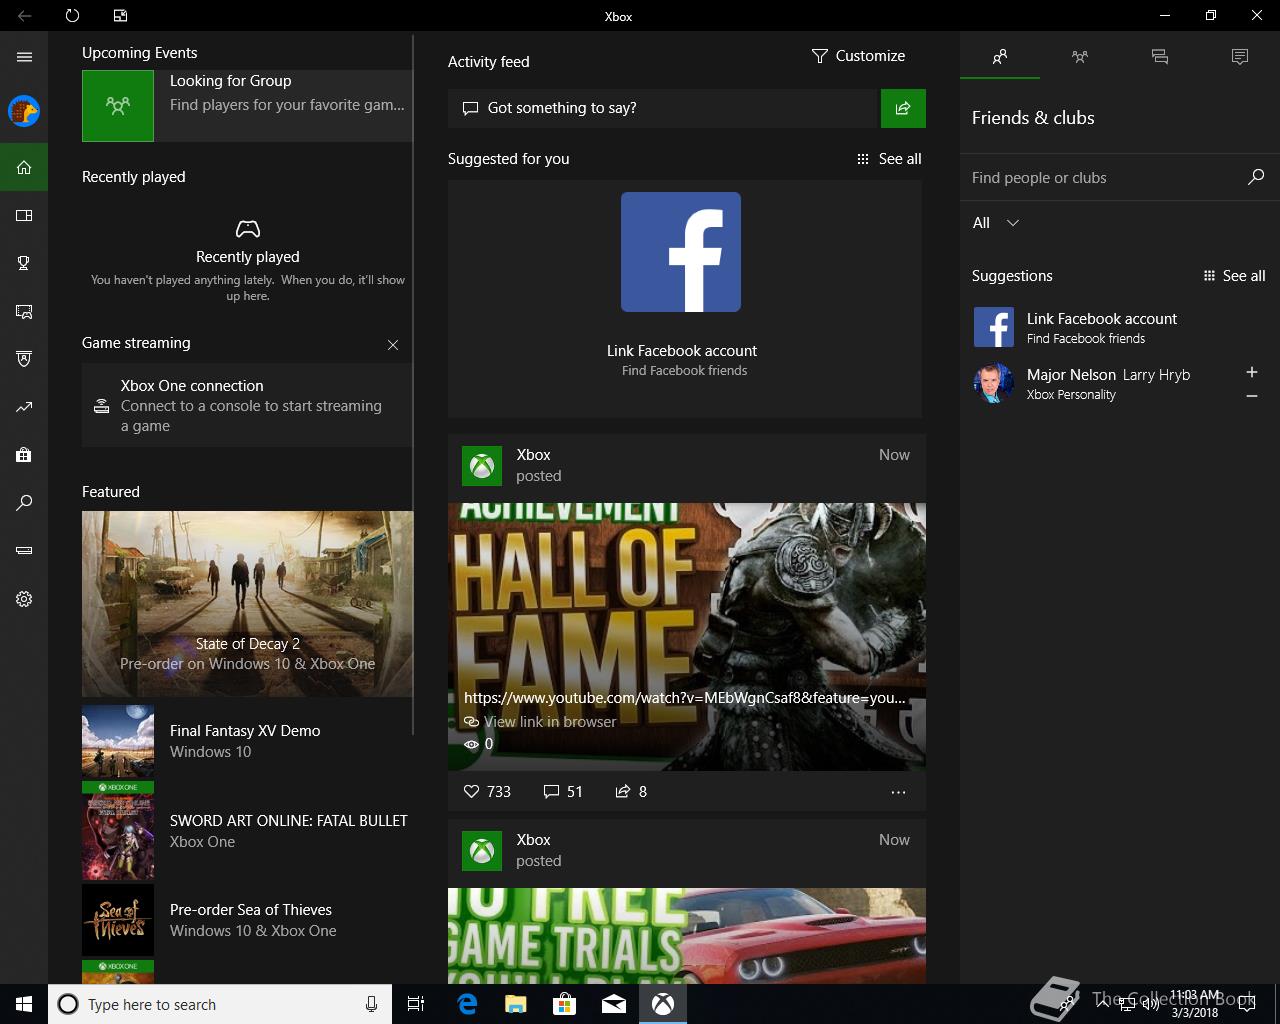
Task: Close the Game streaming section
Action: tap(393, 345)
